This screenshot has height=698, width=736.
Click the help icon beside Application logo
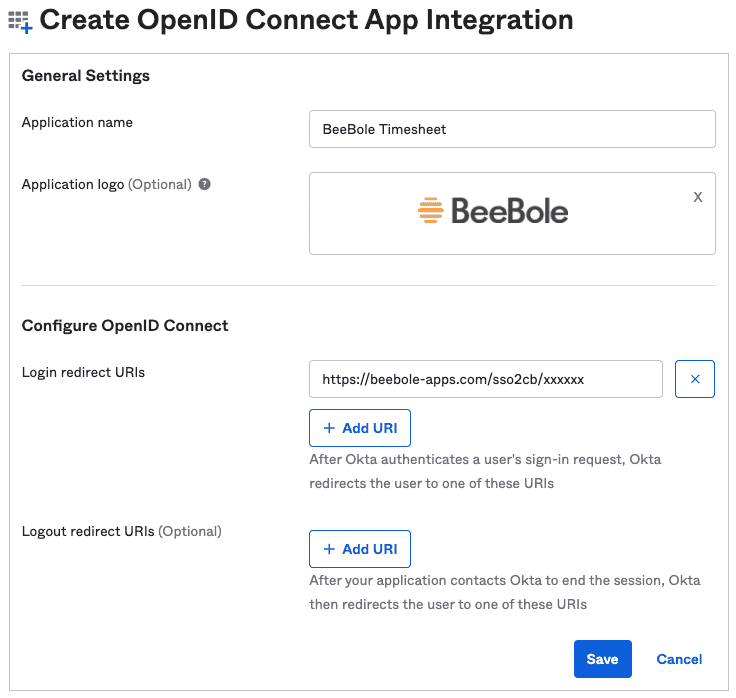[204, 184]
